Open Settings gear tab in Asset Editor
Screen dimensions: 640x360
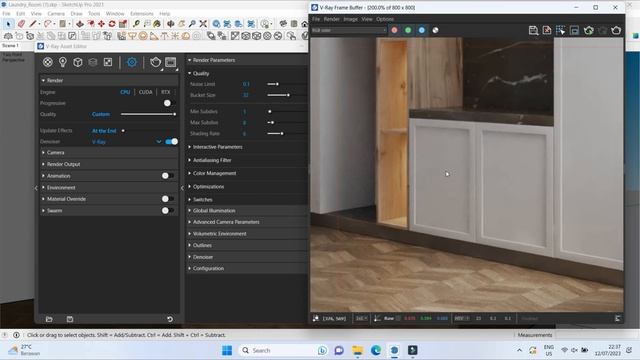pyautogui.click(x=132, y=62)
